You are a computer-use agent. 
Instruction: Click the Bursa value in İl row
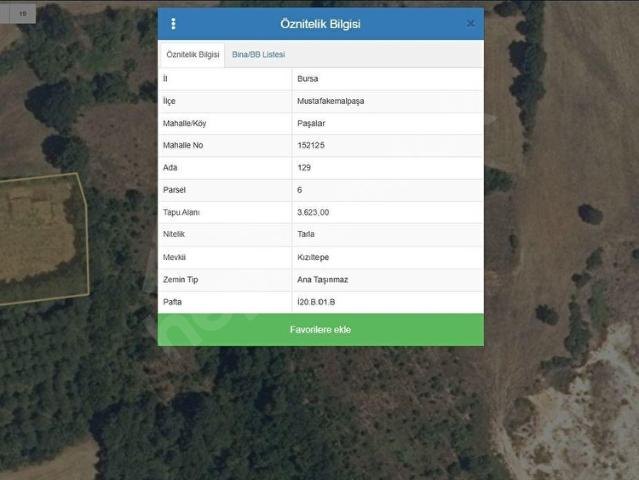[x=308, y=78]
